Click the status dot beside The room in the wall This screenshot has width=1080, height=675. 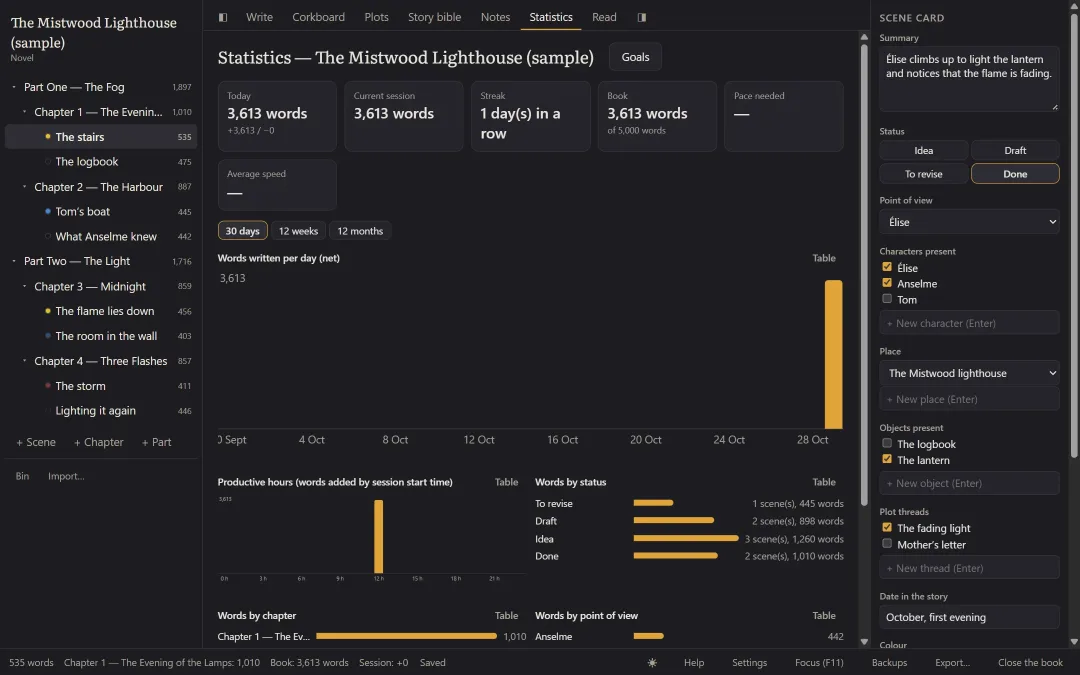pos(48,336)
